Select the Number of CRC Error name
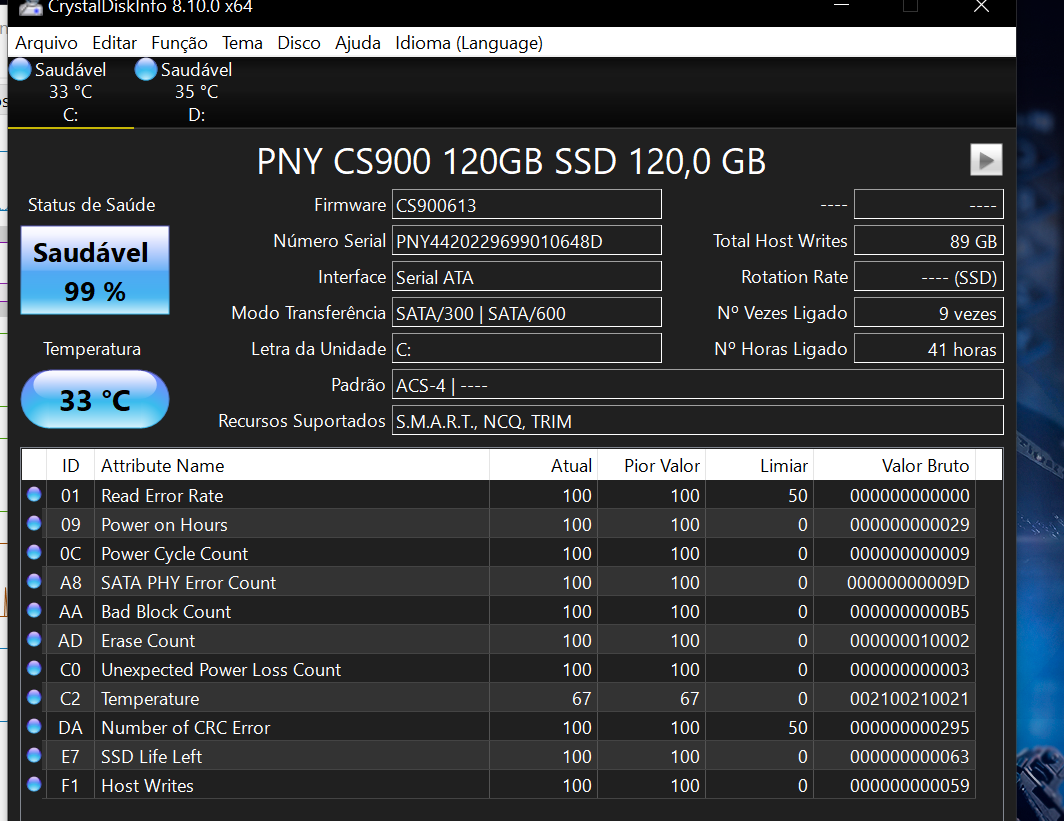This screenshot has height=821, width=1064. click(185, 728)
